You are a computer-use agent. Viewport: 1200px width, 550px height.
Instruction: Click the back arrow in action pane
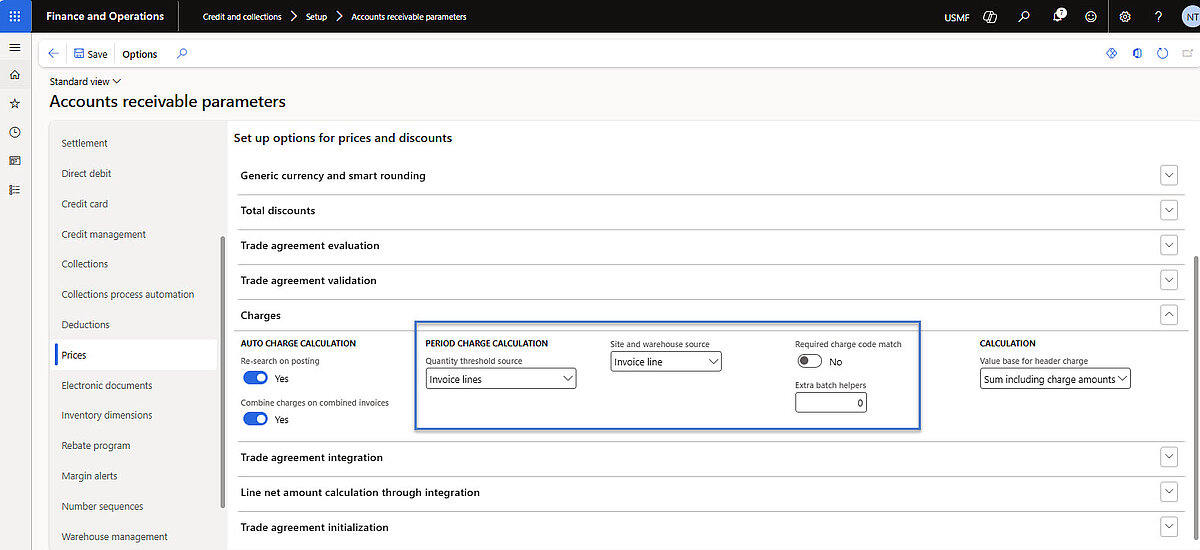point(53,54)
